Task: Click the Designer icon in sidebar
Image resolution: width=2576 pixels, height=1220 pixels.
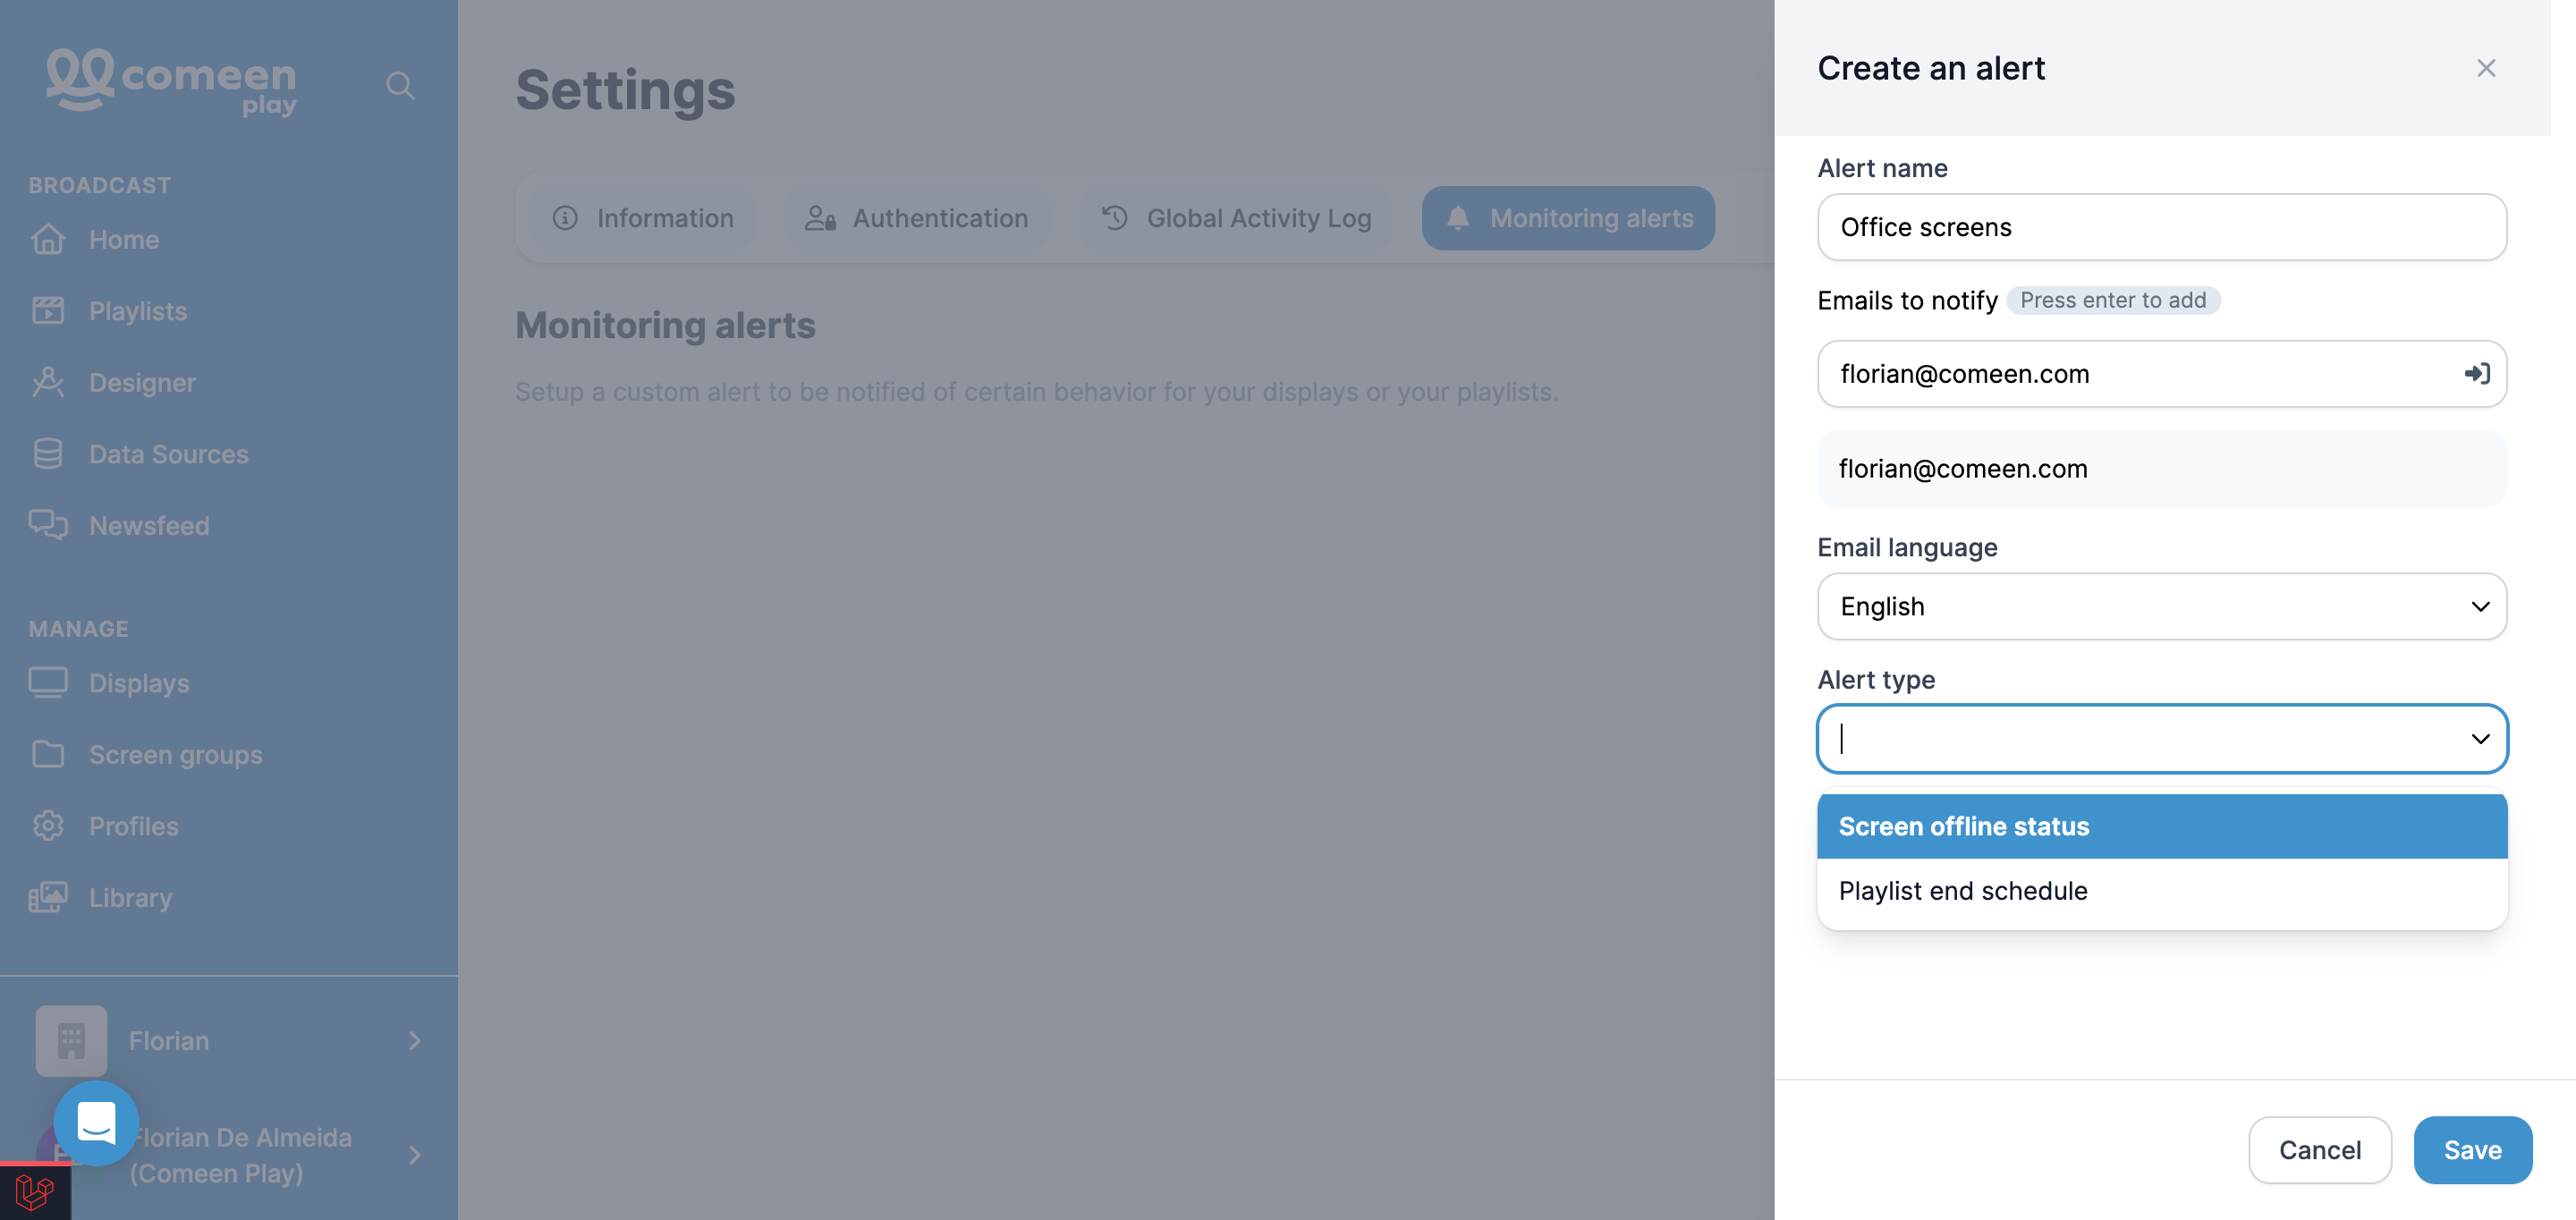Action: pyautogui.click(x=48, y=382)
